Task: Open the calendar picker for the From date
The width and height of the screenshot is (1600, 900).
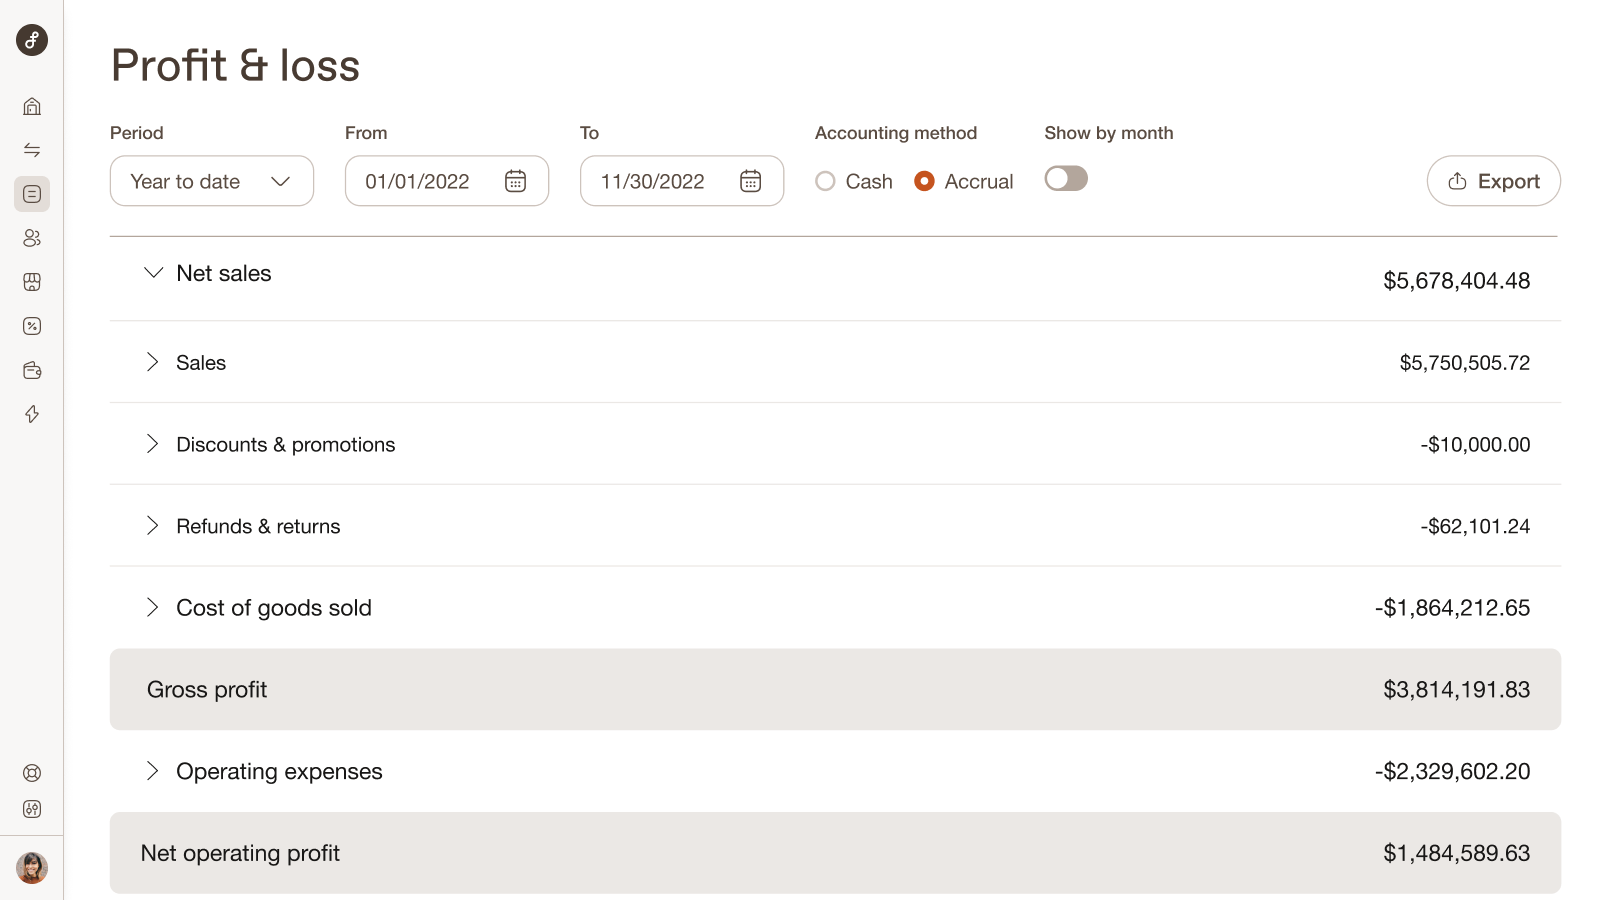Action: point(515,181)
